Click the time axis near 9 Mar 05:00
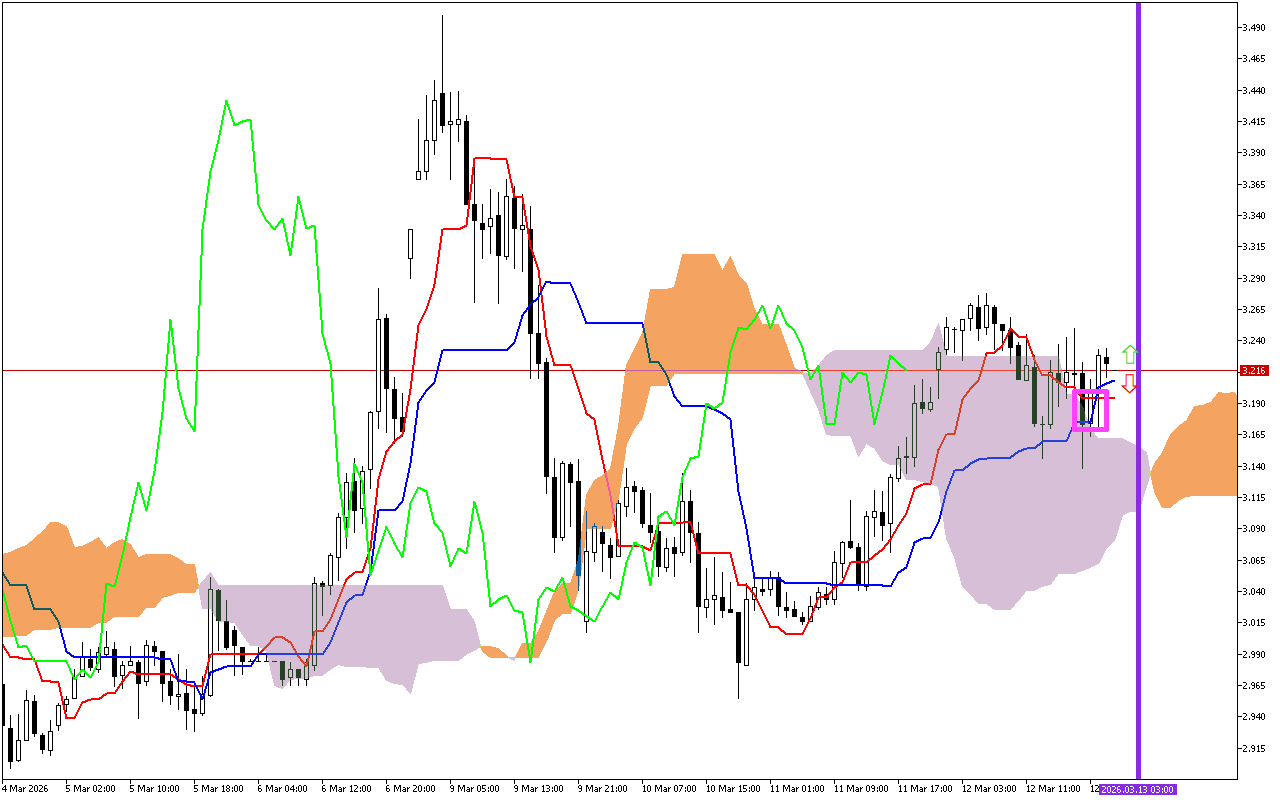1280x800 pixels. click(x=475, y=787)
